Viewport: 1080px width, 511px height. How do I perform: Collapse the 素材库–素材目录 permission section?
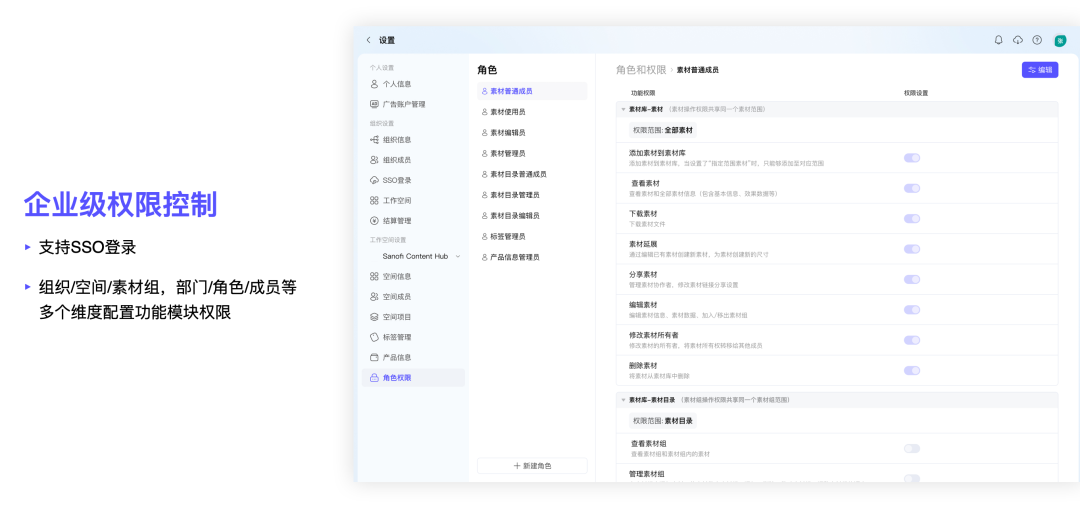click(x=624, y=399)
